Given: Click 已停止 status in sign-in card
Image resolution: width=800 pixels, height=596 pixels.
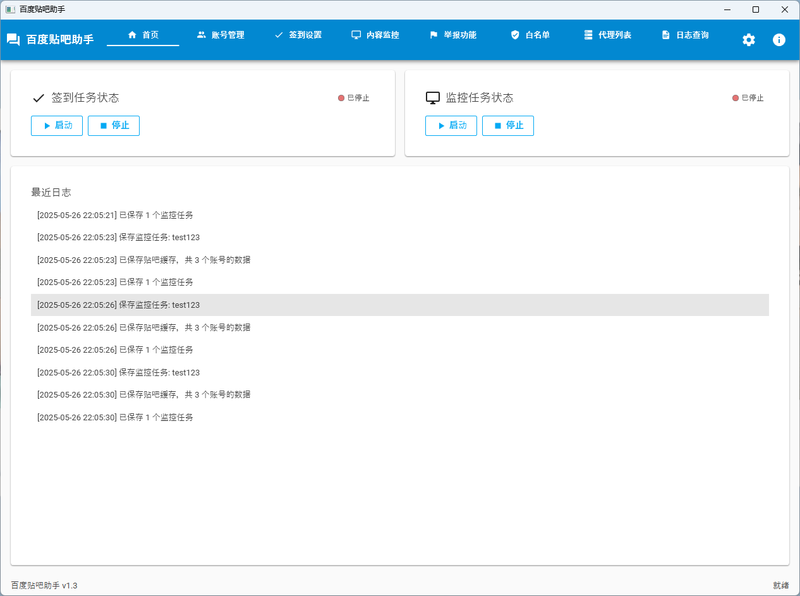Looking at the screenshot, I should tap(358, 98).
